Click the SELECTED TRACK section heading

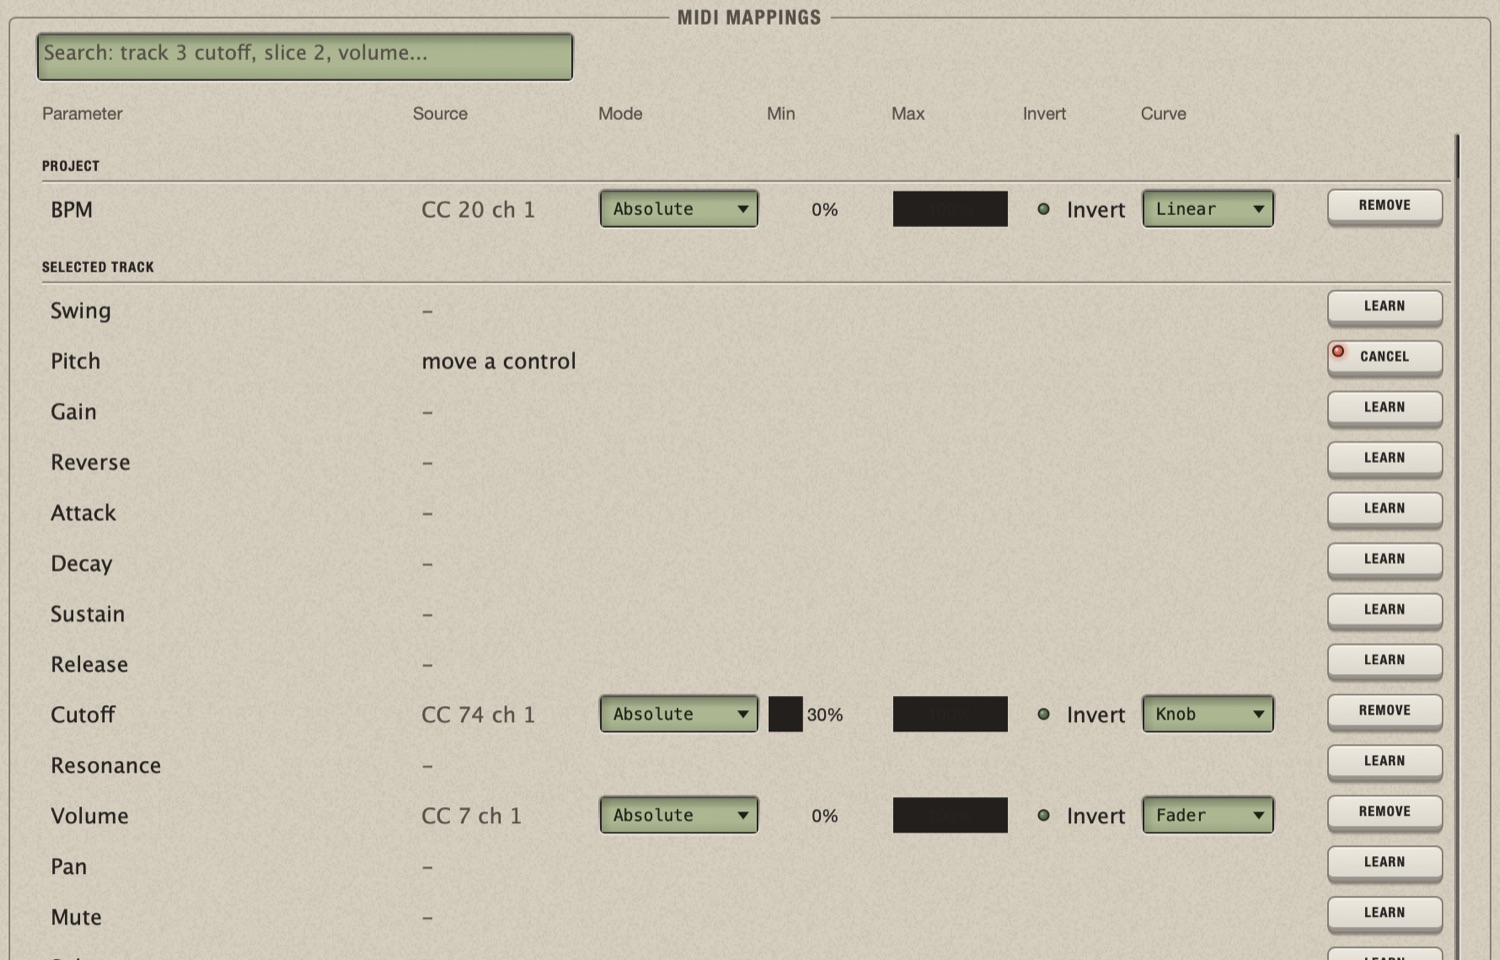pos(98,267)
